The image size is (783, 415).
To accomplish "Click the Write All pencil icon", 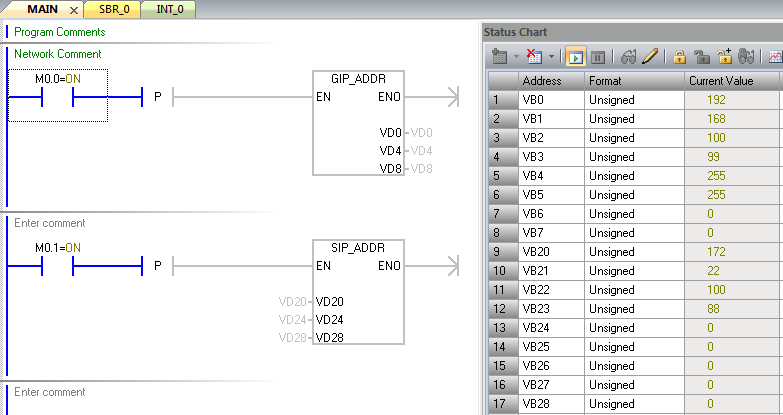I will coord(650,57).
